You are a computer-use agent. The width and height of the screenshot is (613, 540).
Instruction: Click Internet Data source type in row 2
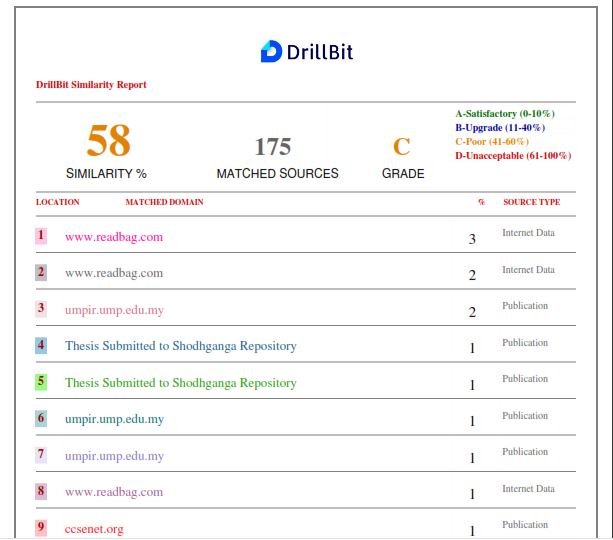(x=528, y=270)
